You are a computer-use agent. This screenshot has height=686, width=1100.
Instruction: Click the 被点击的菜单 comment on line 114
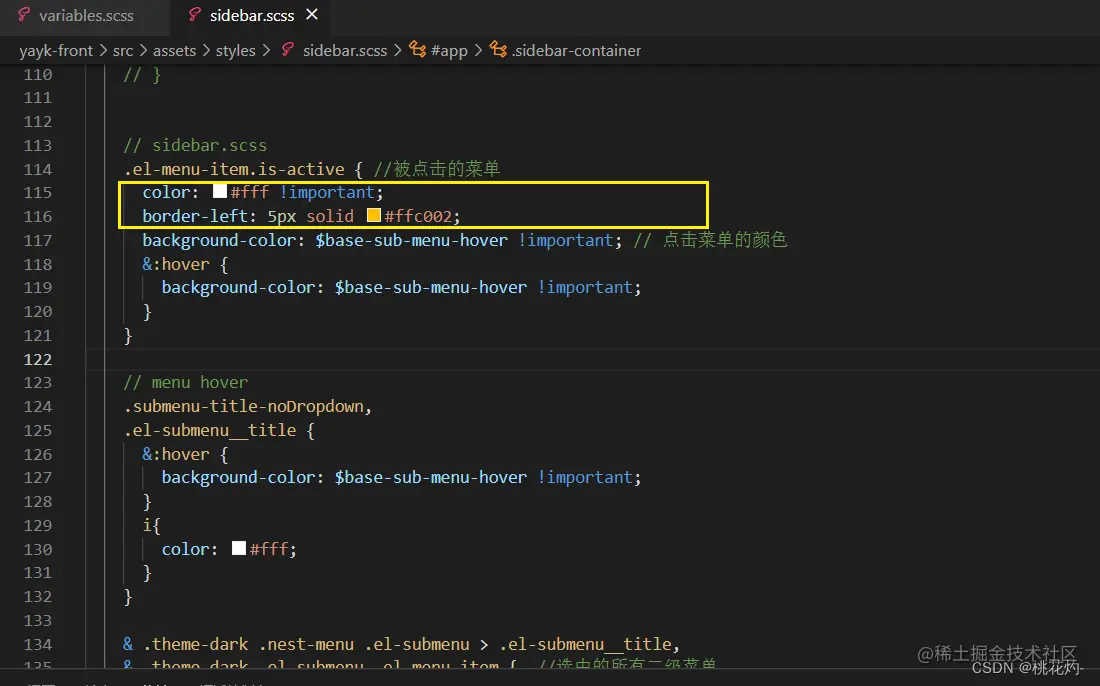coord(446,169)
